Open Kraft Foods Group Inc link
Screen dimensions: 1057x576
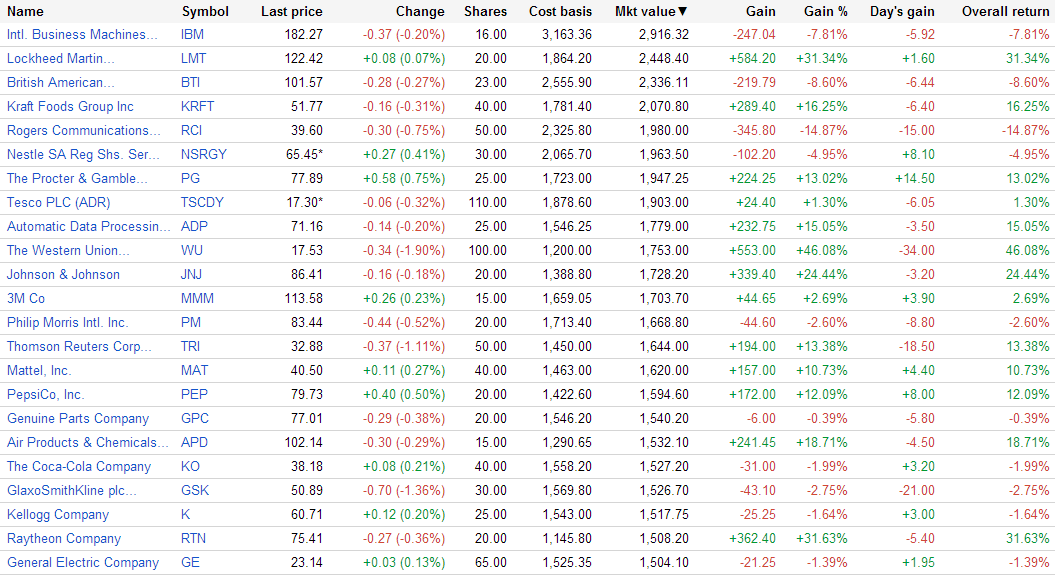pos(70,107)
